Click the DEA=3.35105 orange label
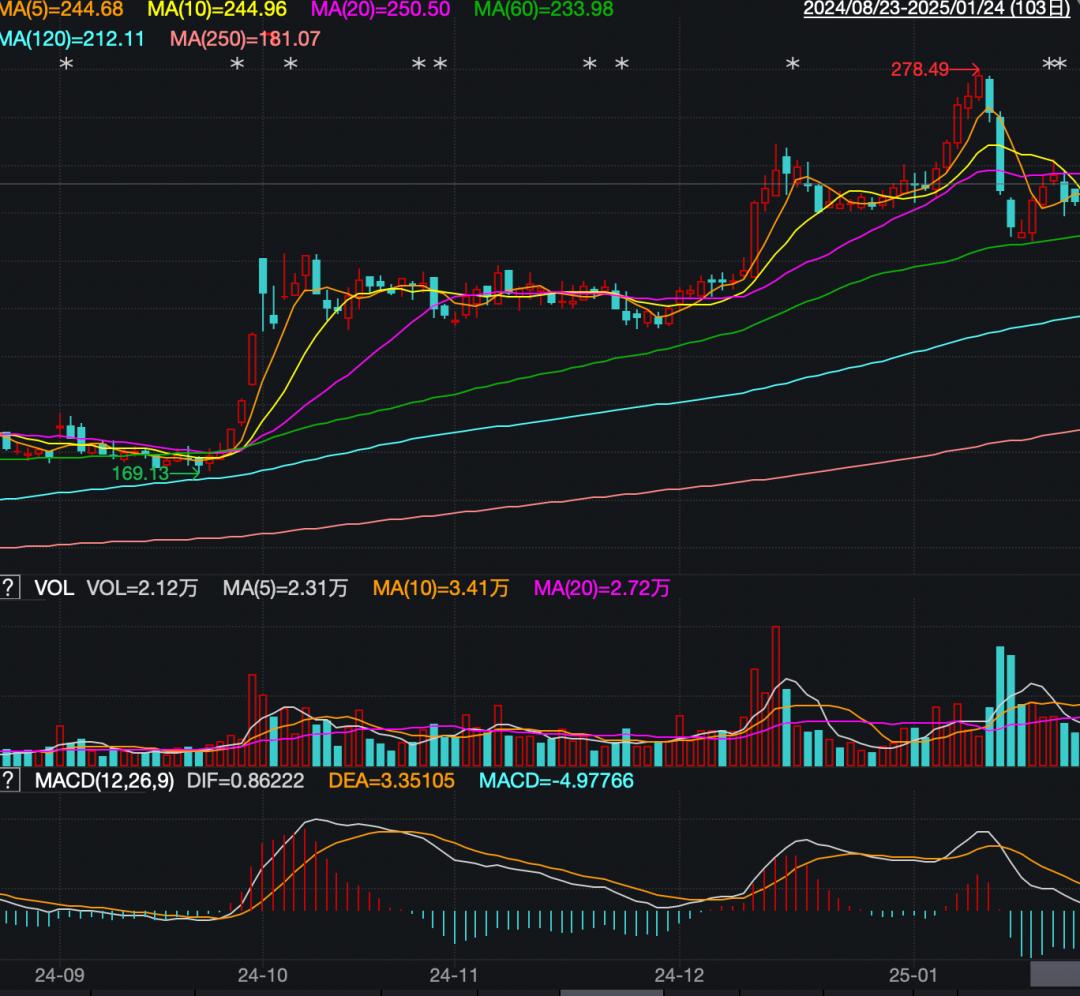The height and width of the screenshot is (996, 1080). (x=391, y=780)
